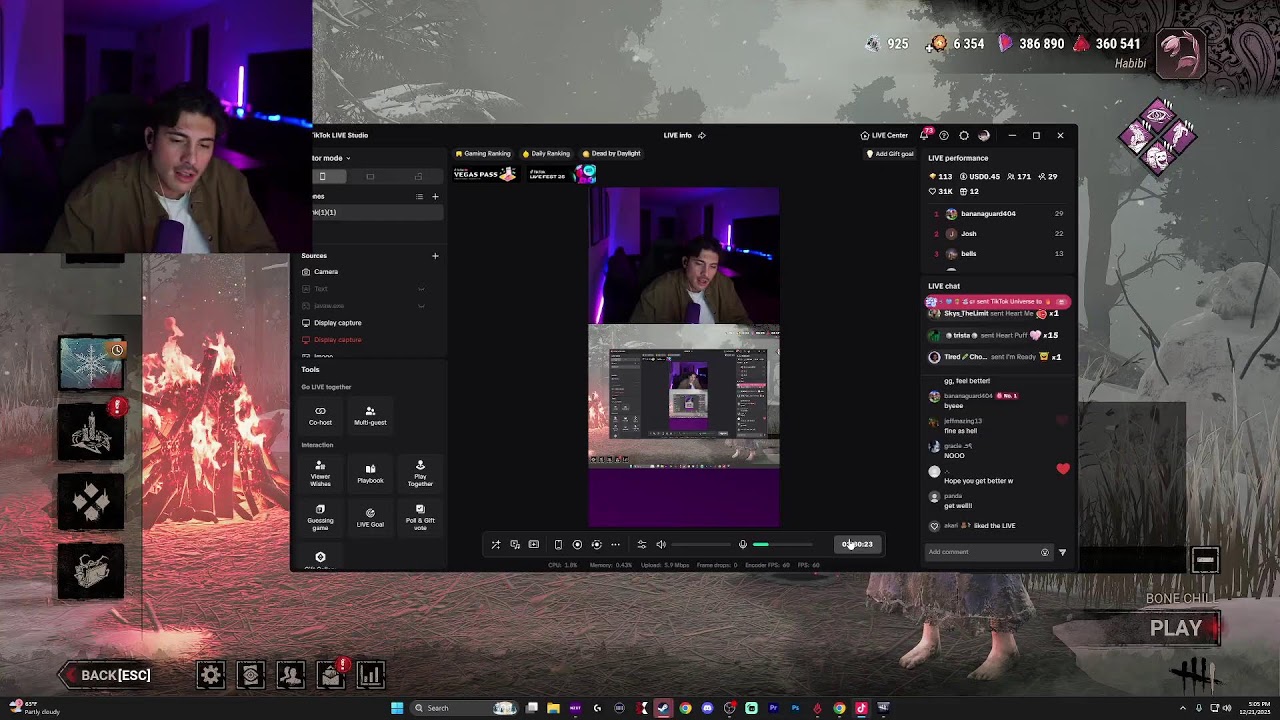Adjust the speaker volume slider
Viewport: 1280px width, 720px height.
(700, 545)
